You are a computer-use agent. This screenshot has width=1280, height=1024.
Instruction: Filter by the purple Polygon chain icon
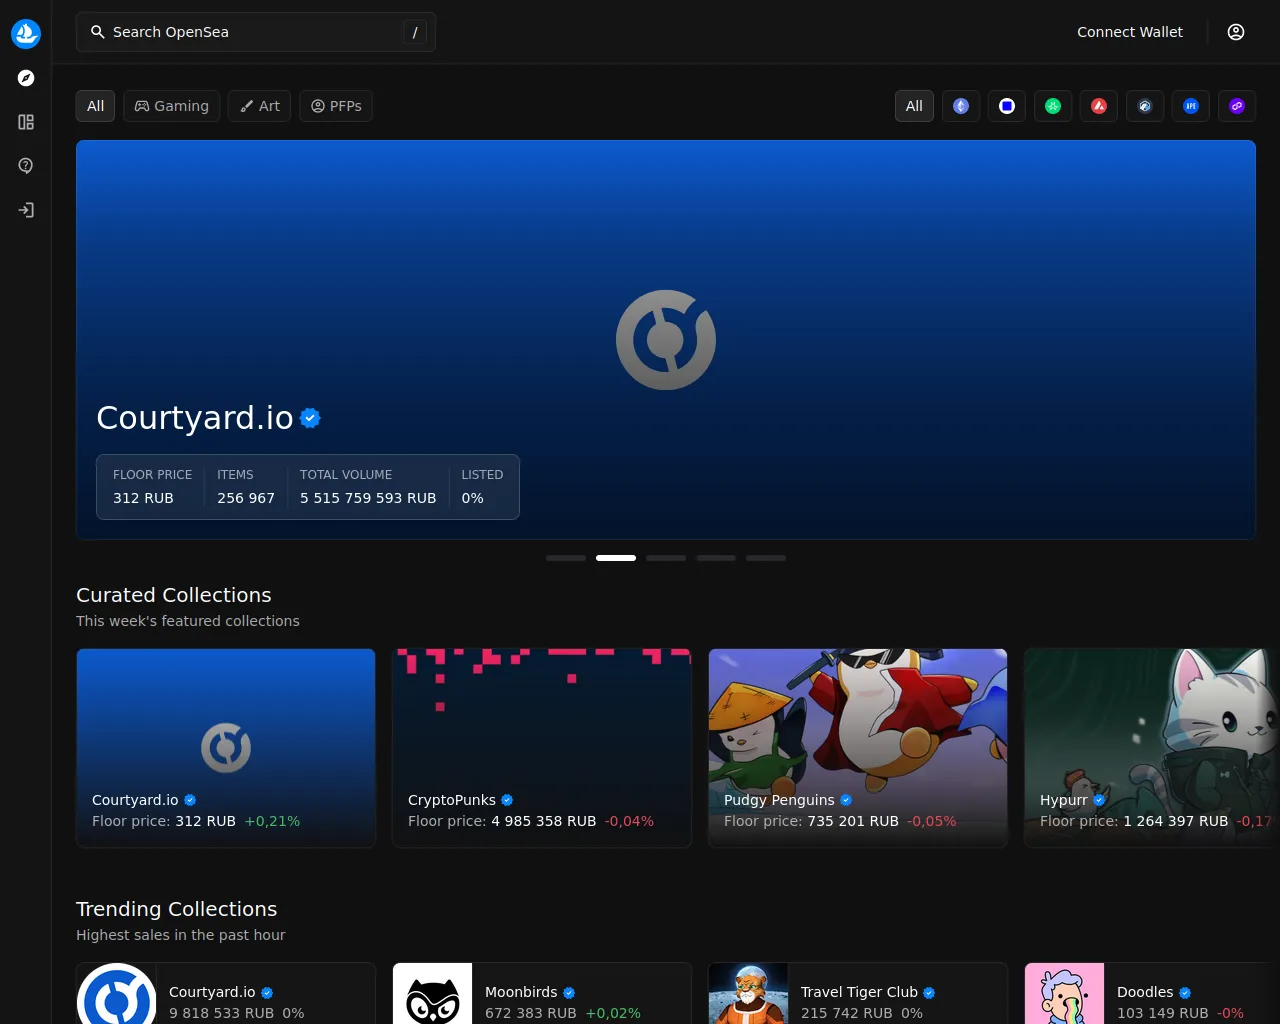(x=1237, y=106)
